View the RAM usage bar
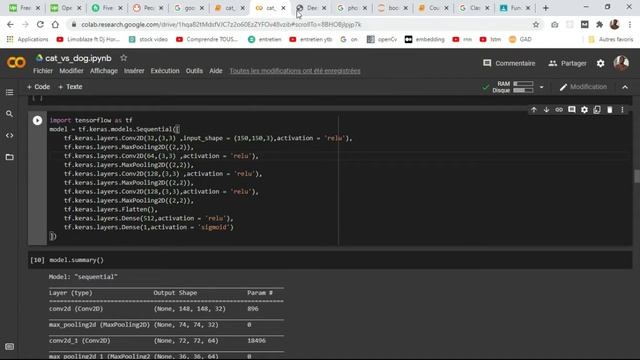The width and height of the screenshot is (640, 360). (523, 84)
